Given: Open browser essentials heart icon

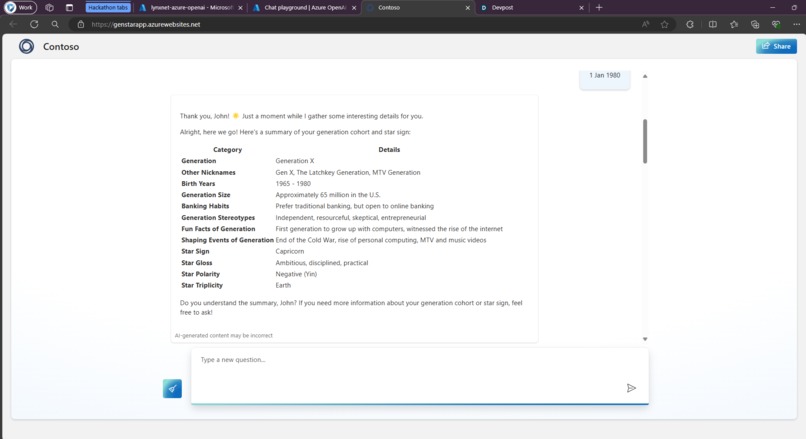Looking at the screenshot, I should 776,24.
